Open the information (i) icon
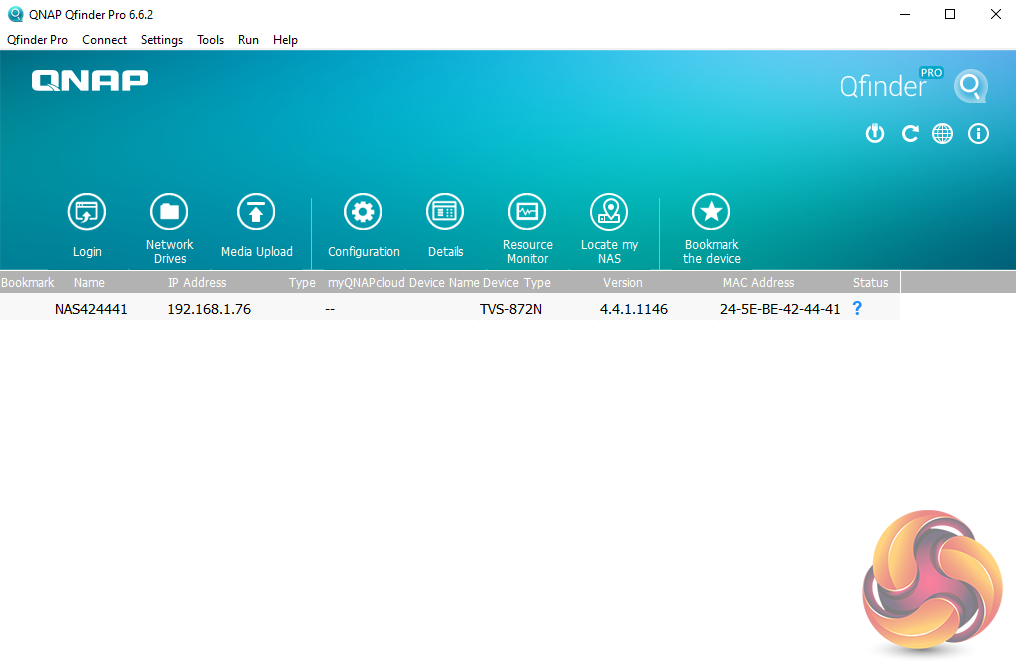 978,133
